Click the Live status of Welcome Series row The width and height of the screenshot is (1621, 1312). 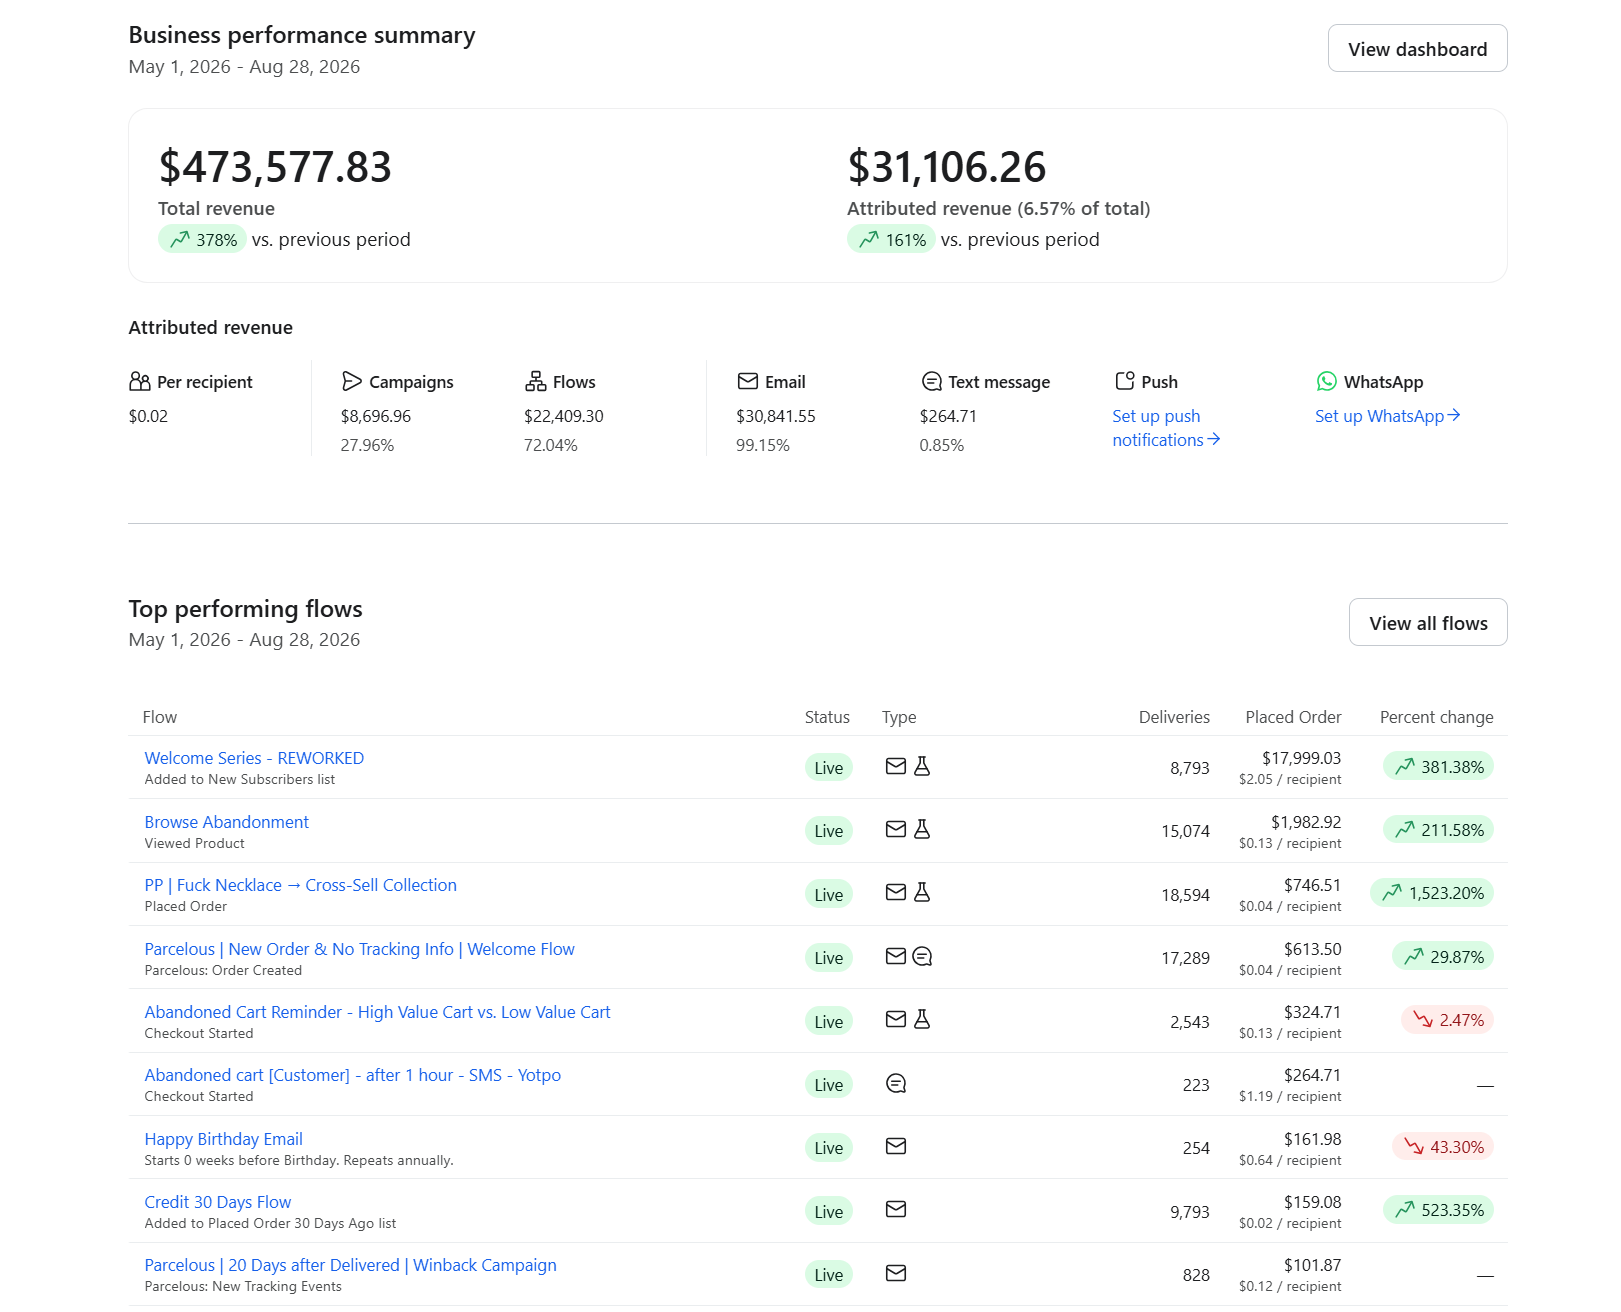click(x=828, y=767)
